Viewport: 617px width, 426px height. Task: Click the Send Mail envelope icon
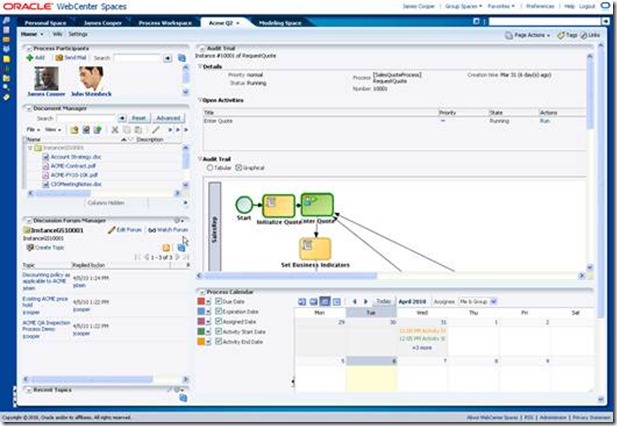(59, 58)
